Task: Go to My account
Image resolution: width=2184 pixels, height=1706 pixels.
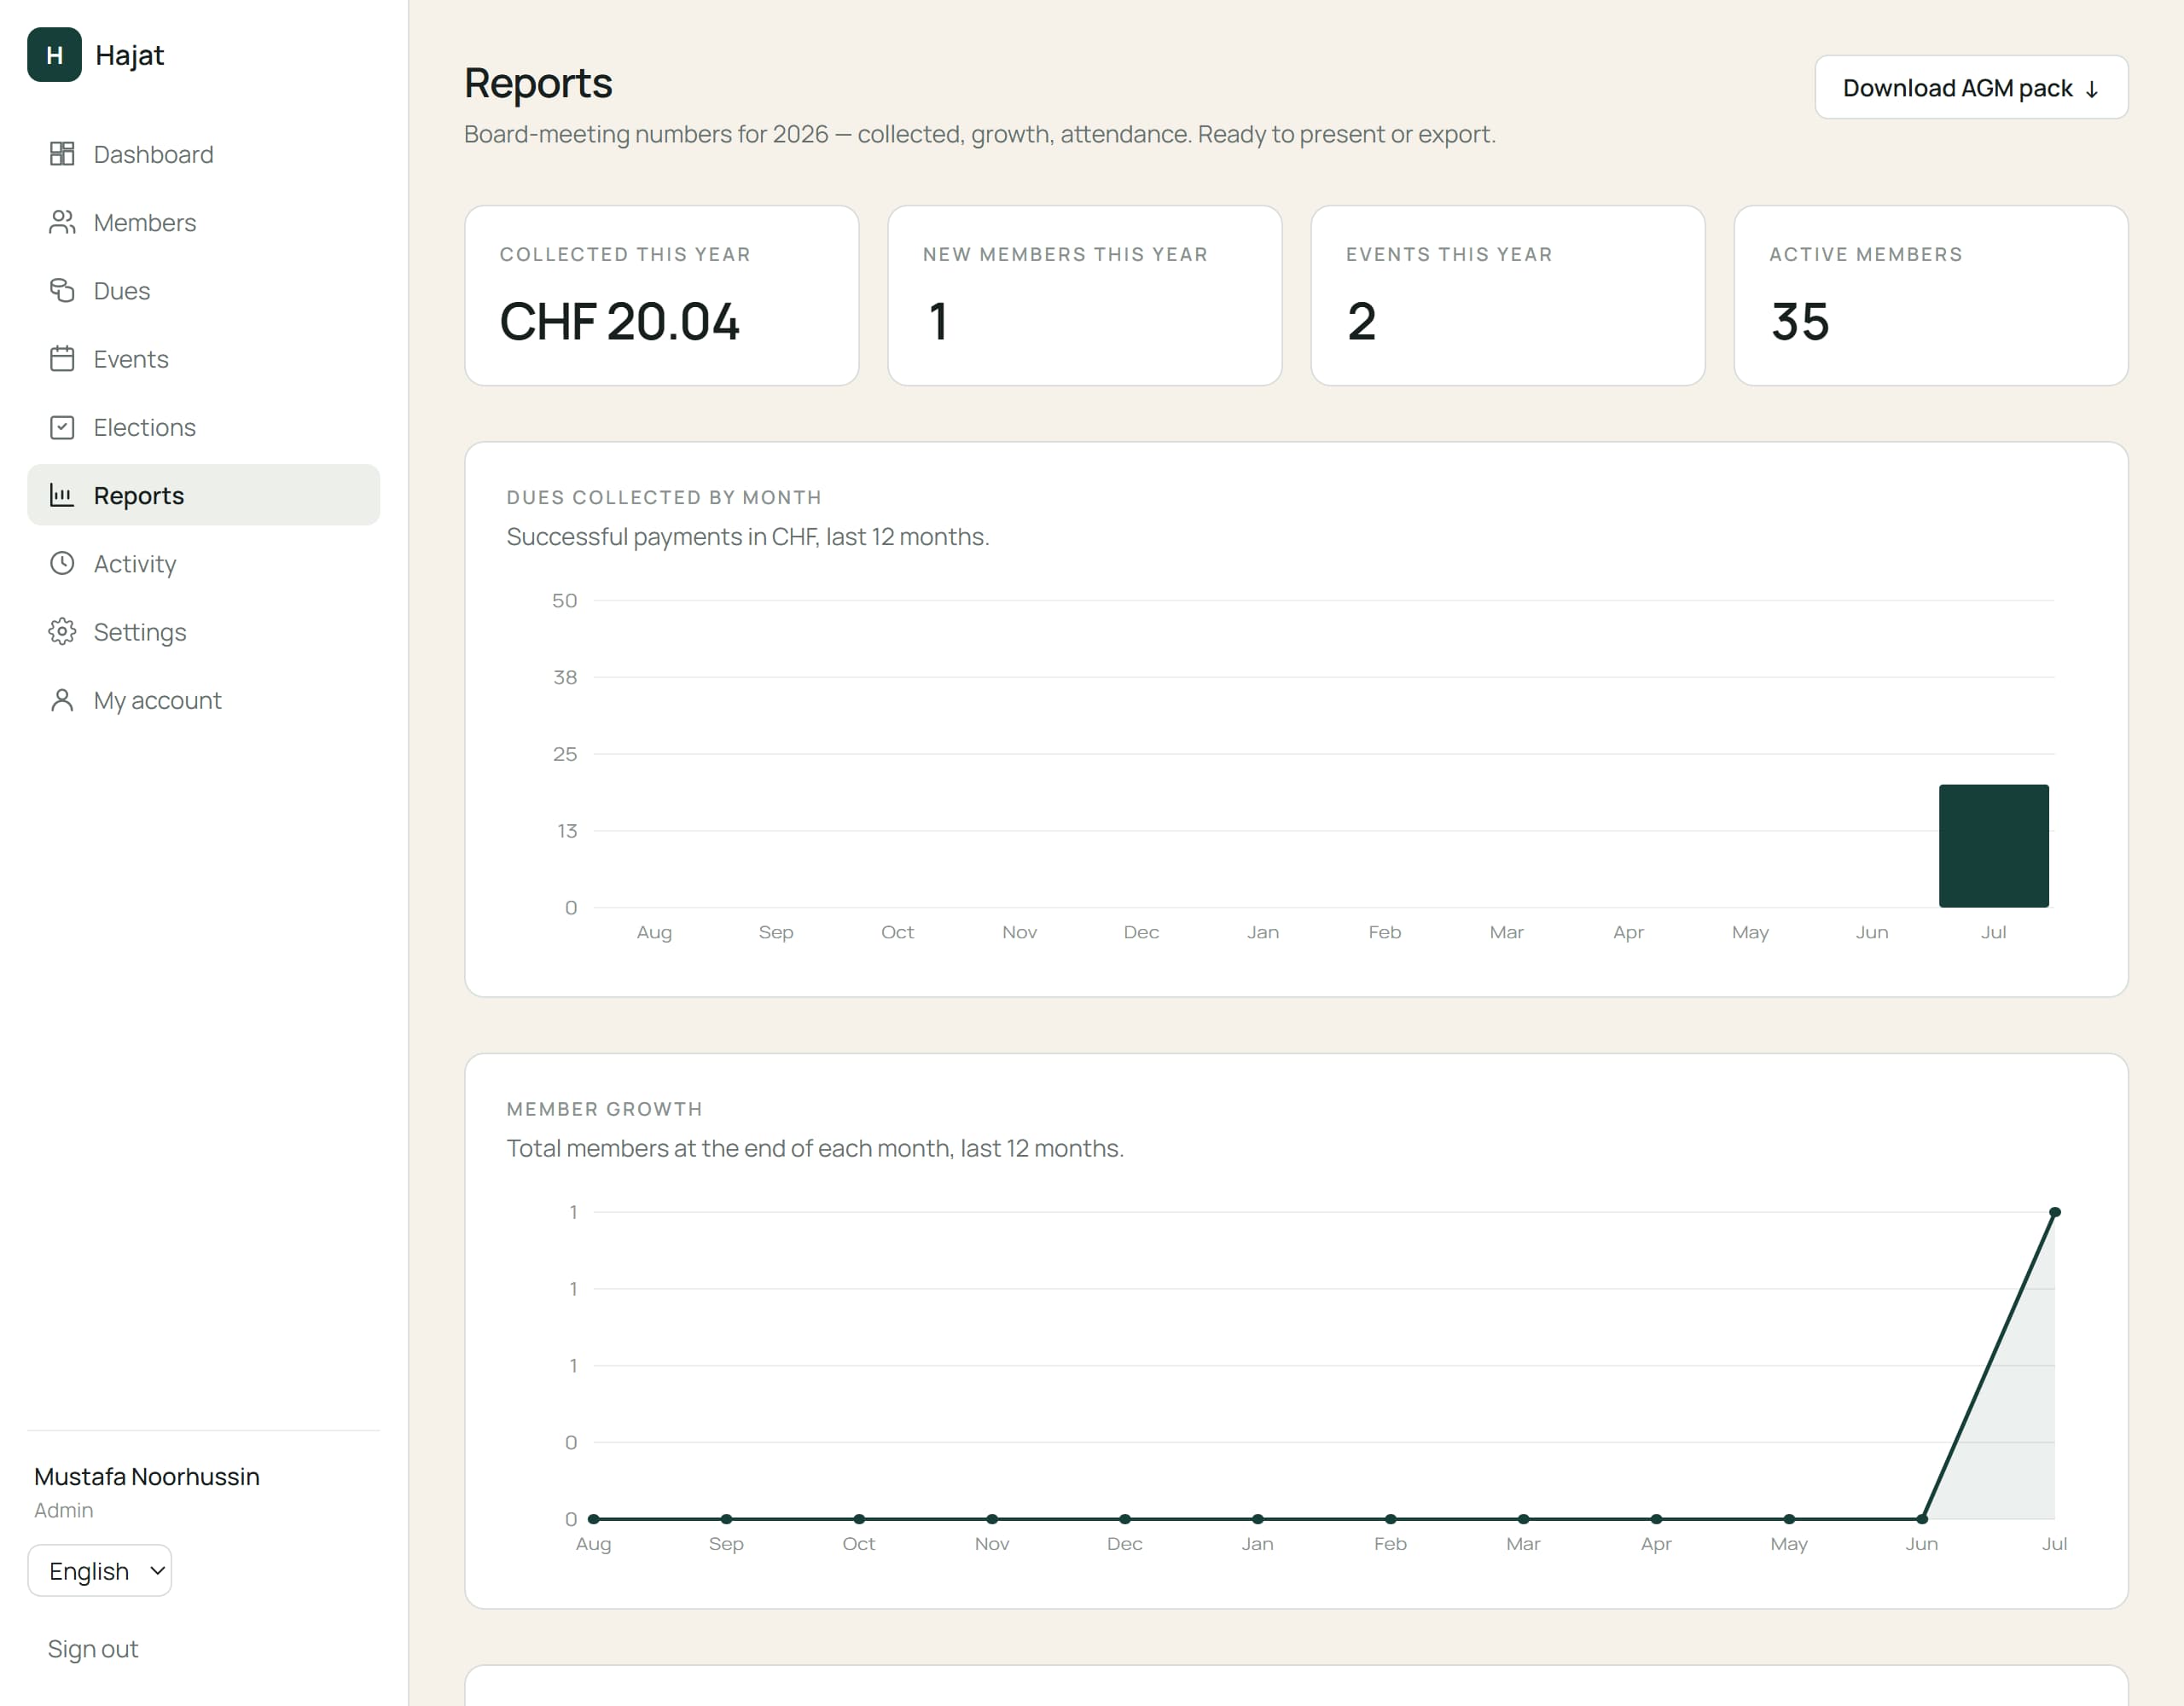Action: click(x=203, y=700)
